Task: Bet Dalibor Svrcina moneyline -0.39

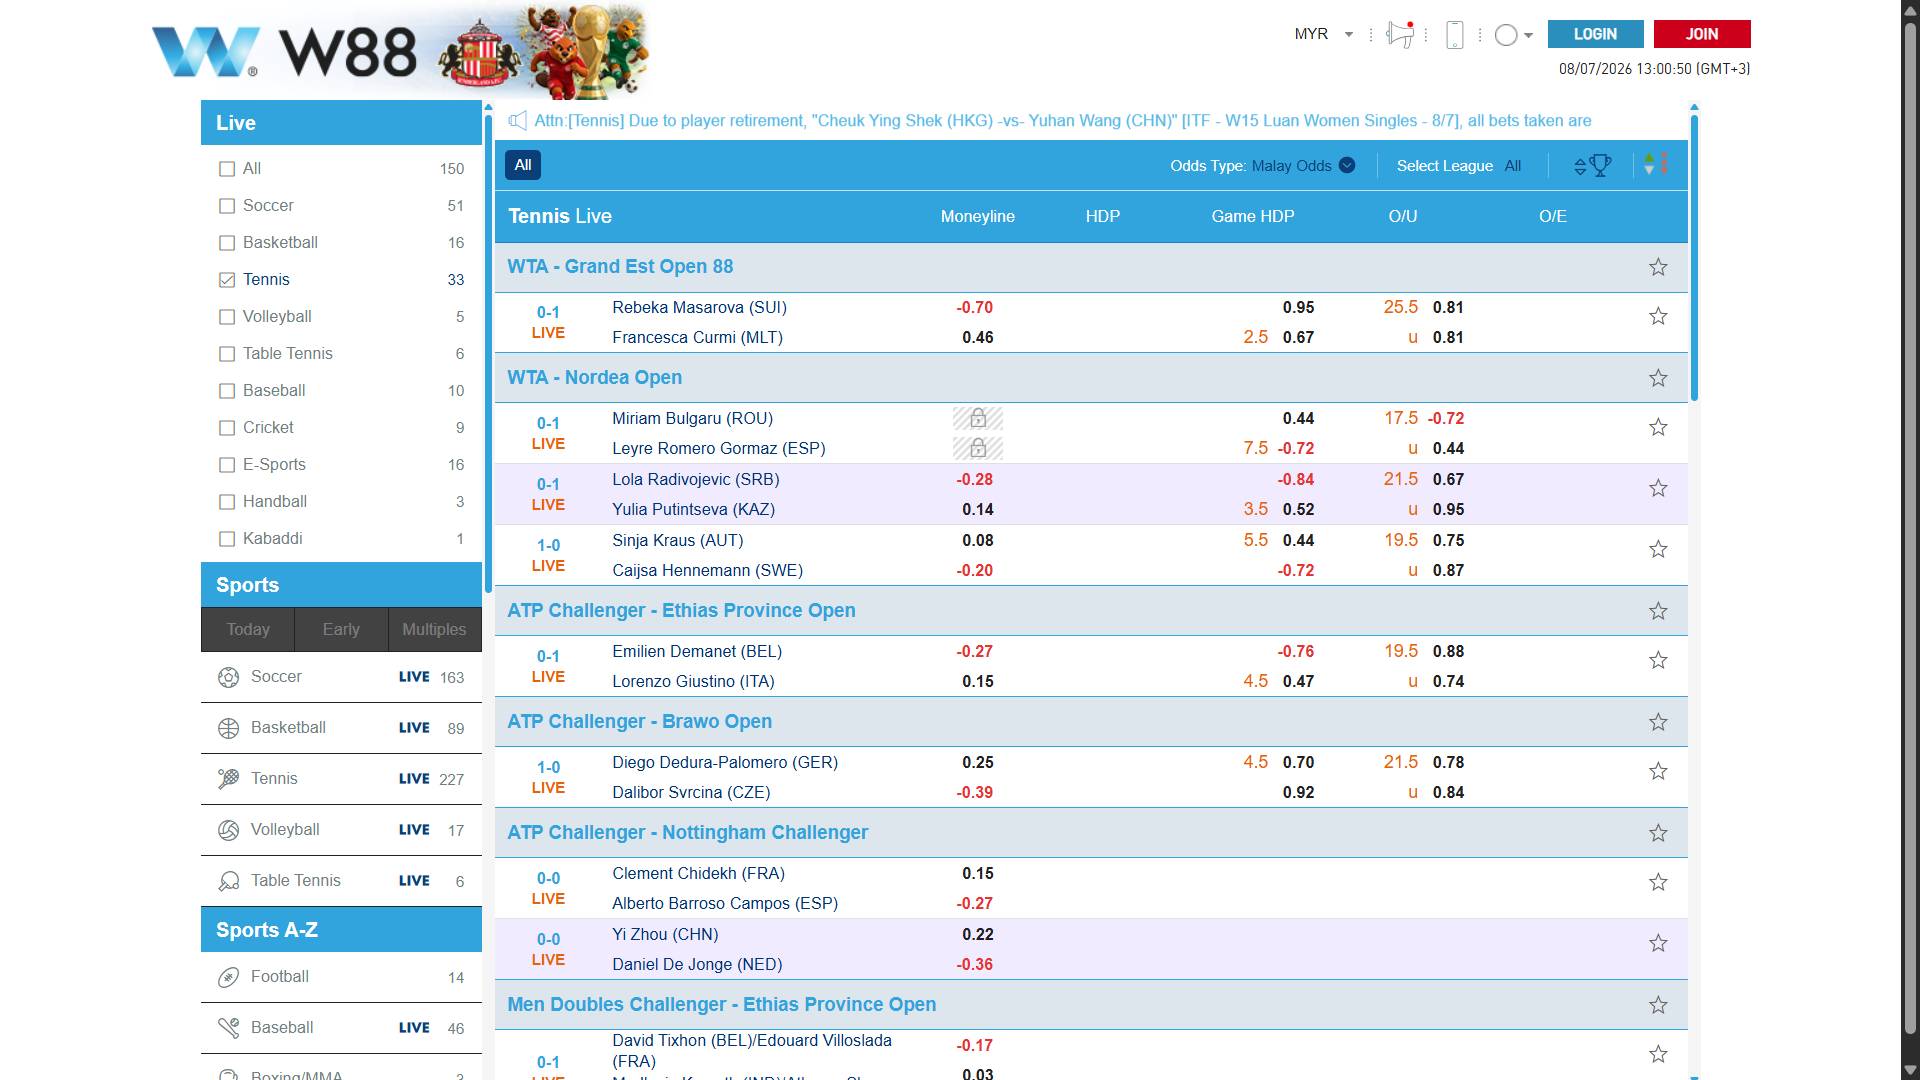Action: click(974, 793)
